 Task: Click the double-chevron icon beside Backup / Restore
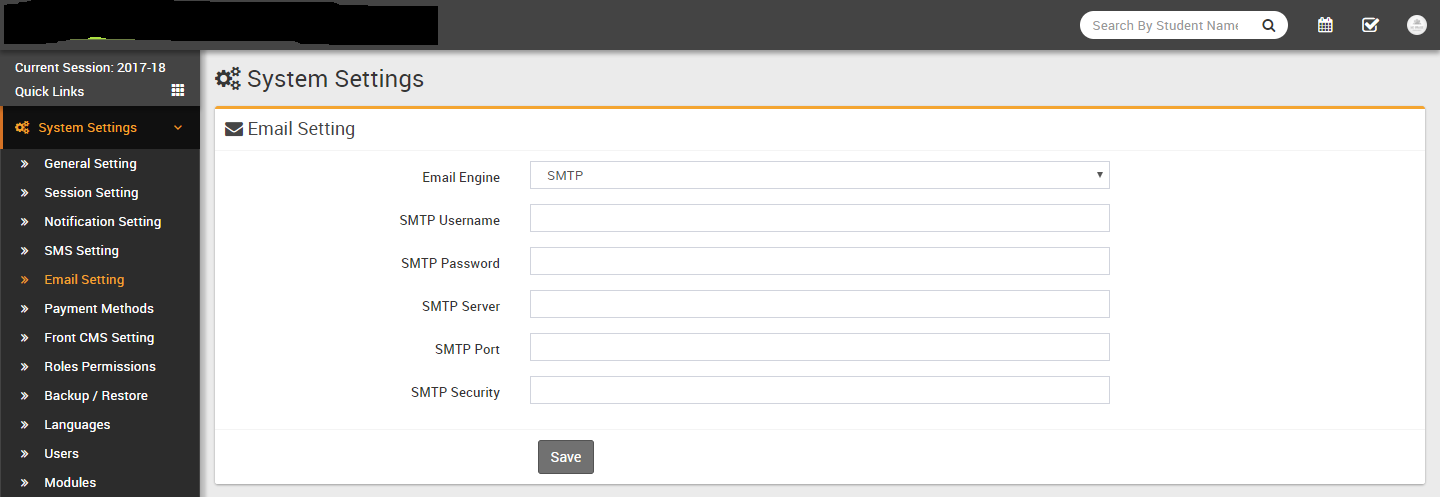pyautogui.click(x=24, y=396)
